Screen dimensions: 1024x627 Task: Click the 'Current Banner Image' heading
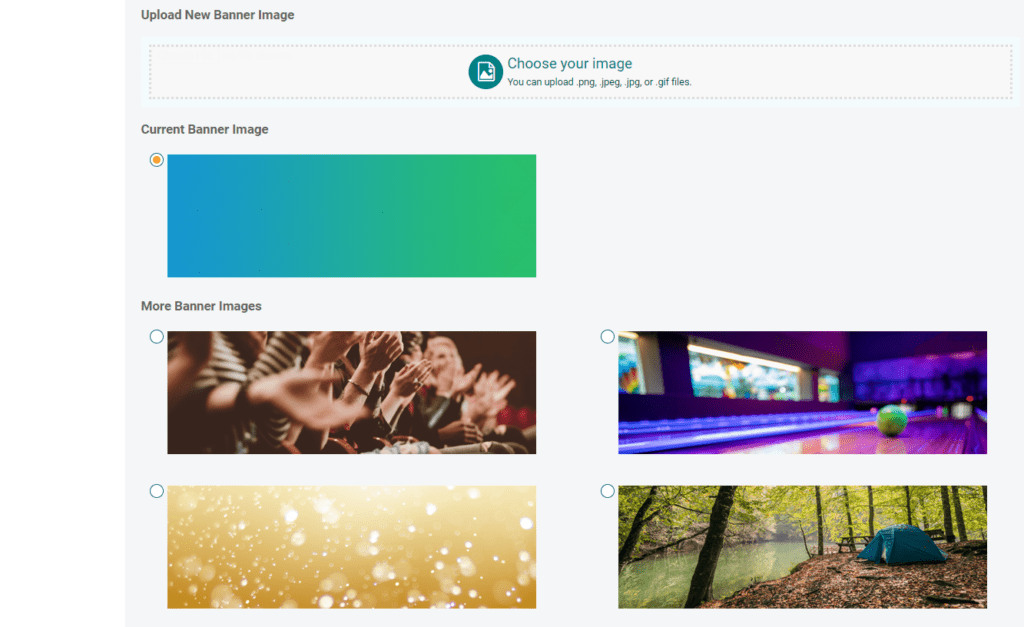tap(204, 129)
